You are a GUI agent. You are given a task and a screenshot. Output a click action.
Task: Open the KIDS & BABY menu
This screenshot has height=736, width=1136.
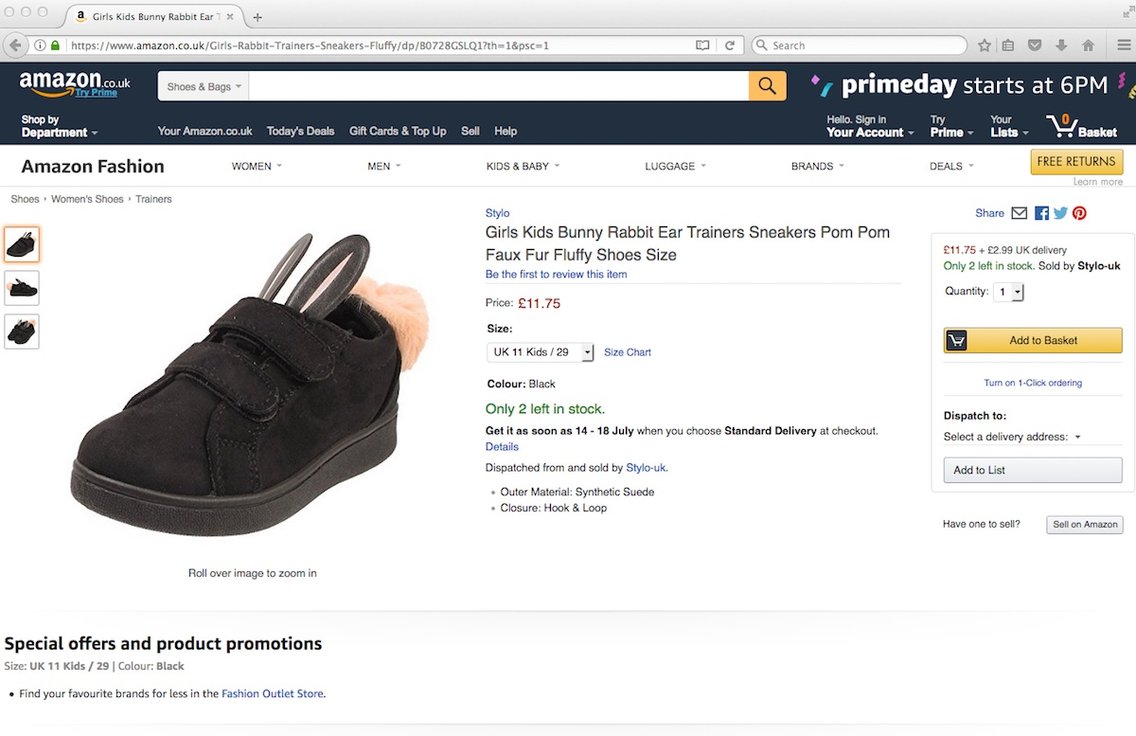click(523, 166)
